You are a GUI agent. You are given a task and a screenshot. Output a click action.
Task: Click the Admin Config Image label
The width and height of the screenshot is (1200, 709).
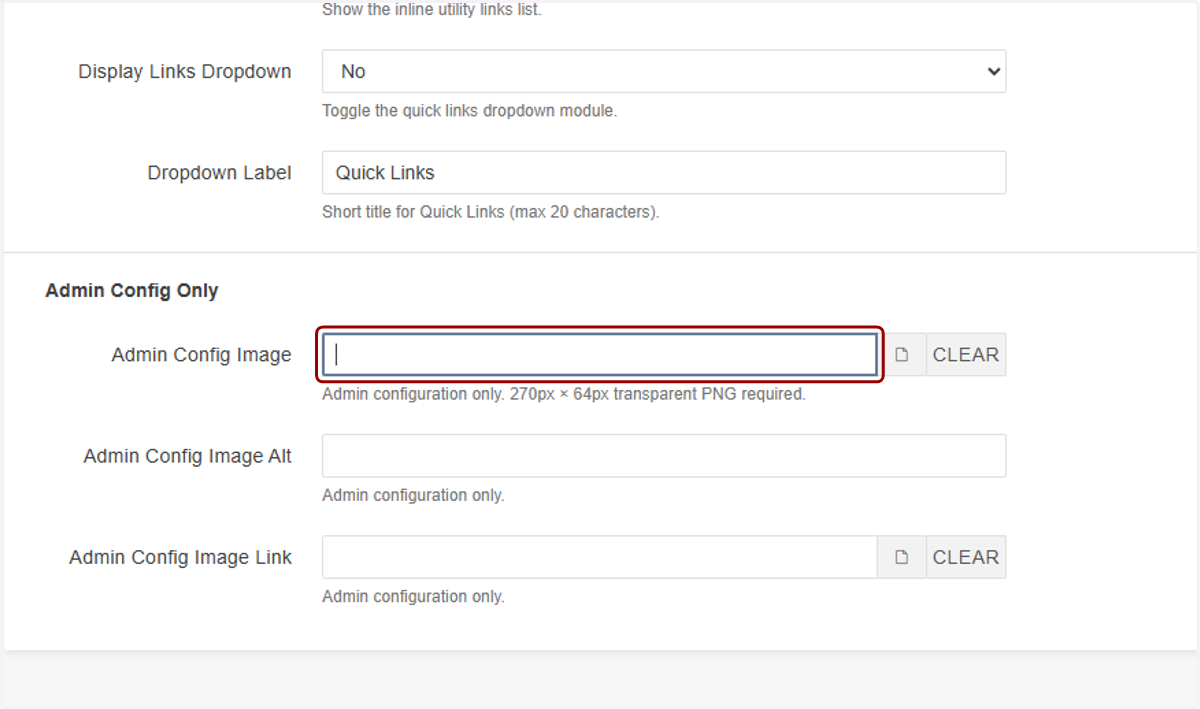coord(202,355)
